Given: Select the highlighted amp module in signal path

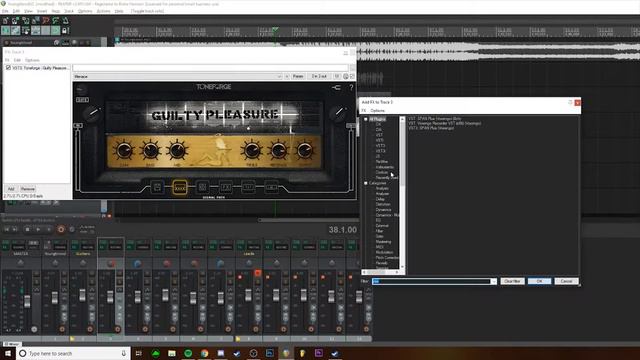Looking at the screenshot, I should point(180,187).
